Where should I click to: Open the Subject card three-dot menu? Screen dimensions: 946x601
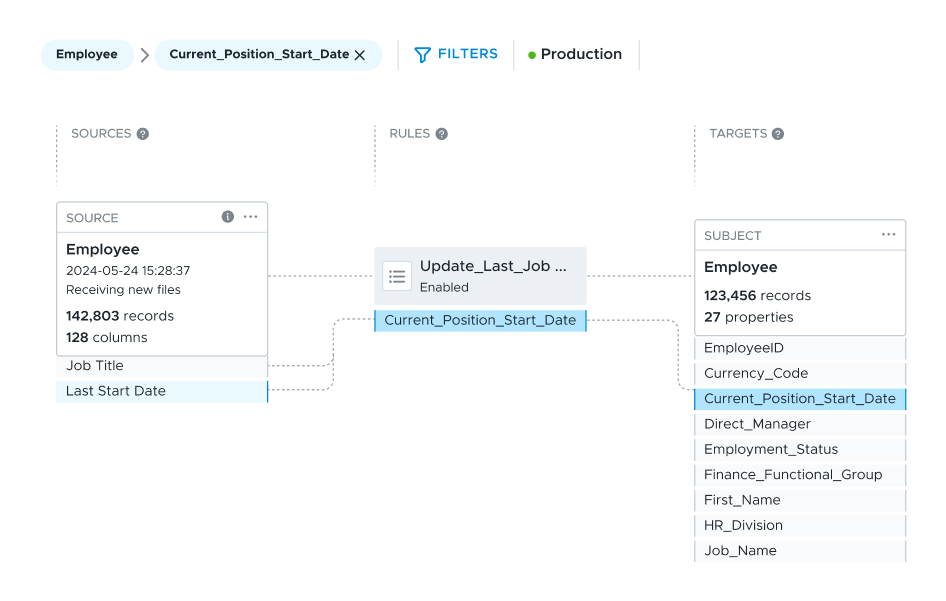tap(888, 235)
